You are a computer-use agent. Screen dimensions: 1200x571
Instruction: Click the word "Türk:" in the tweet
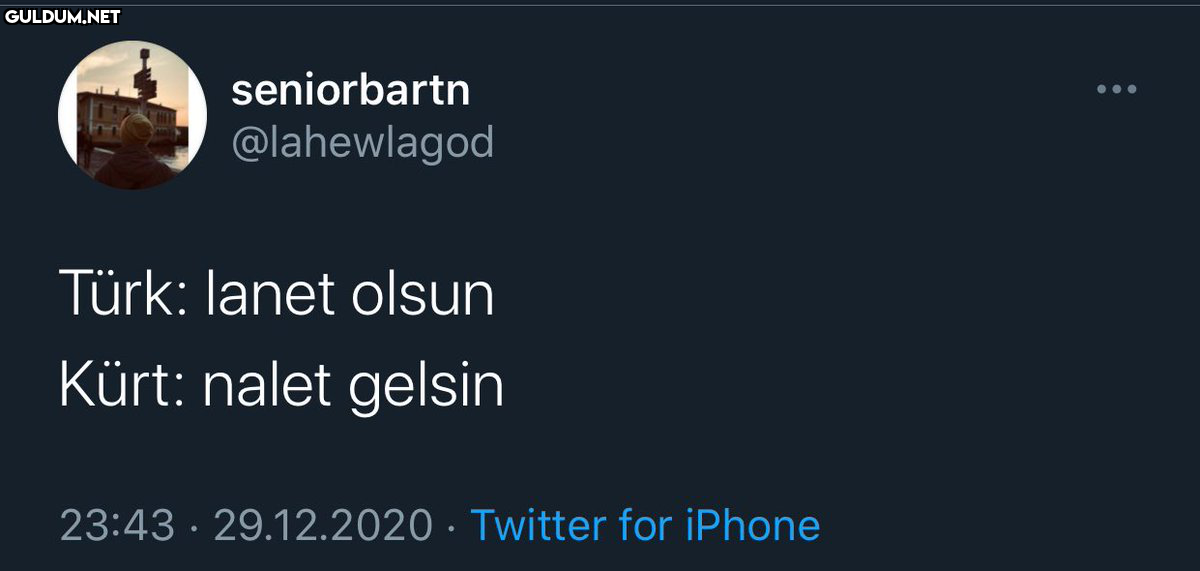[x=124, y=294]
